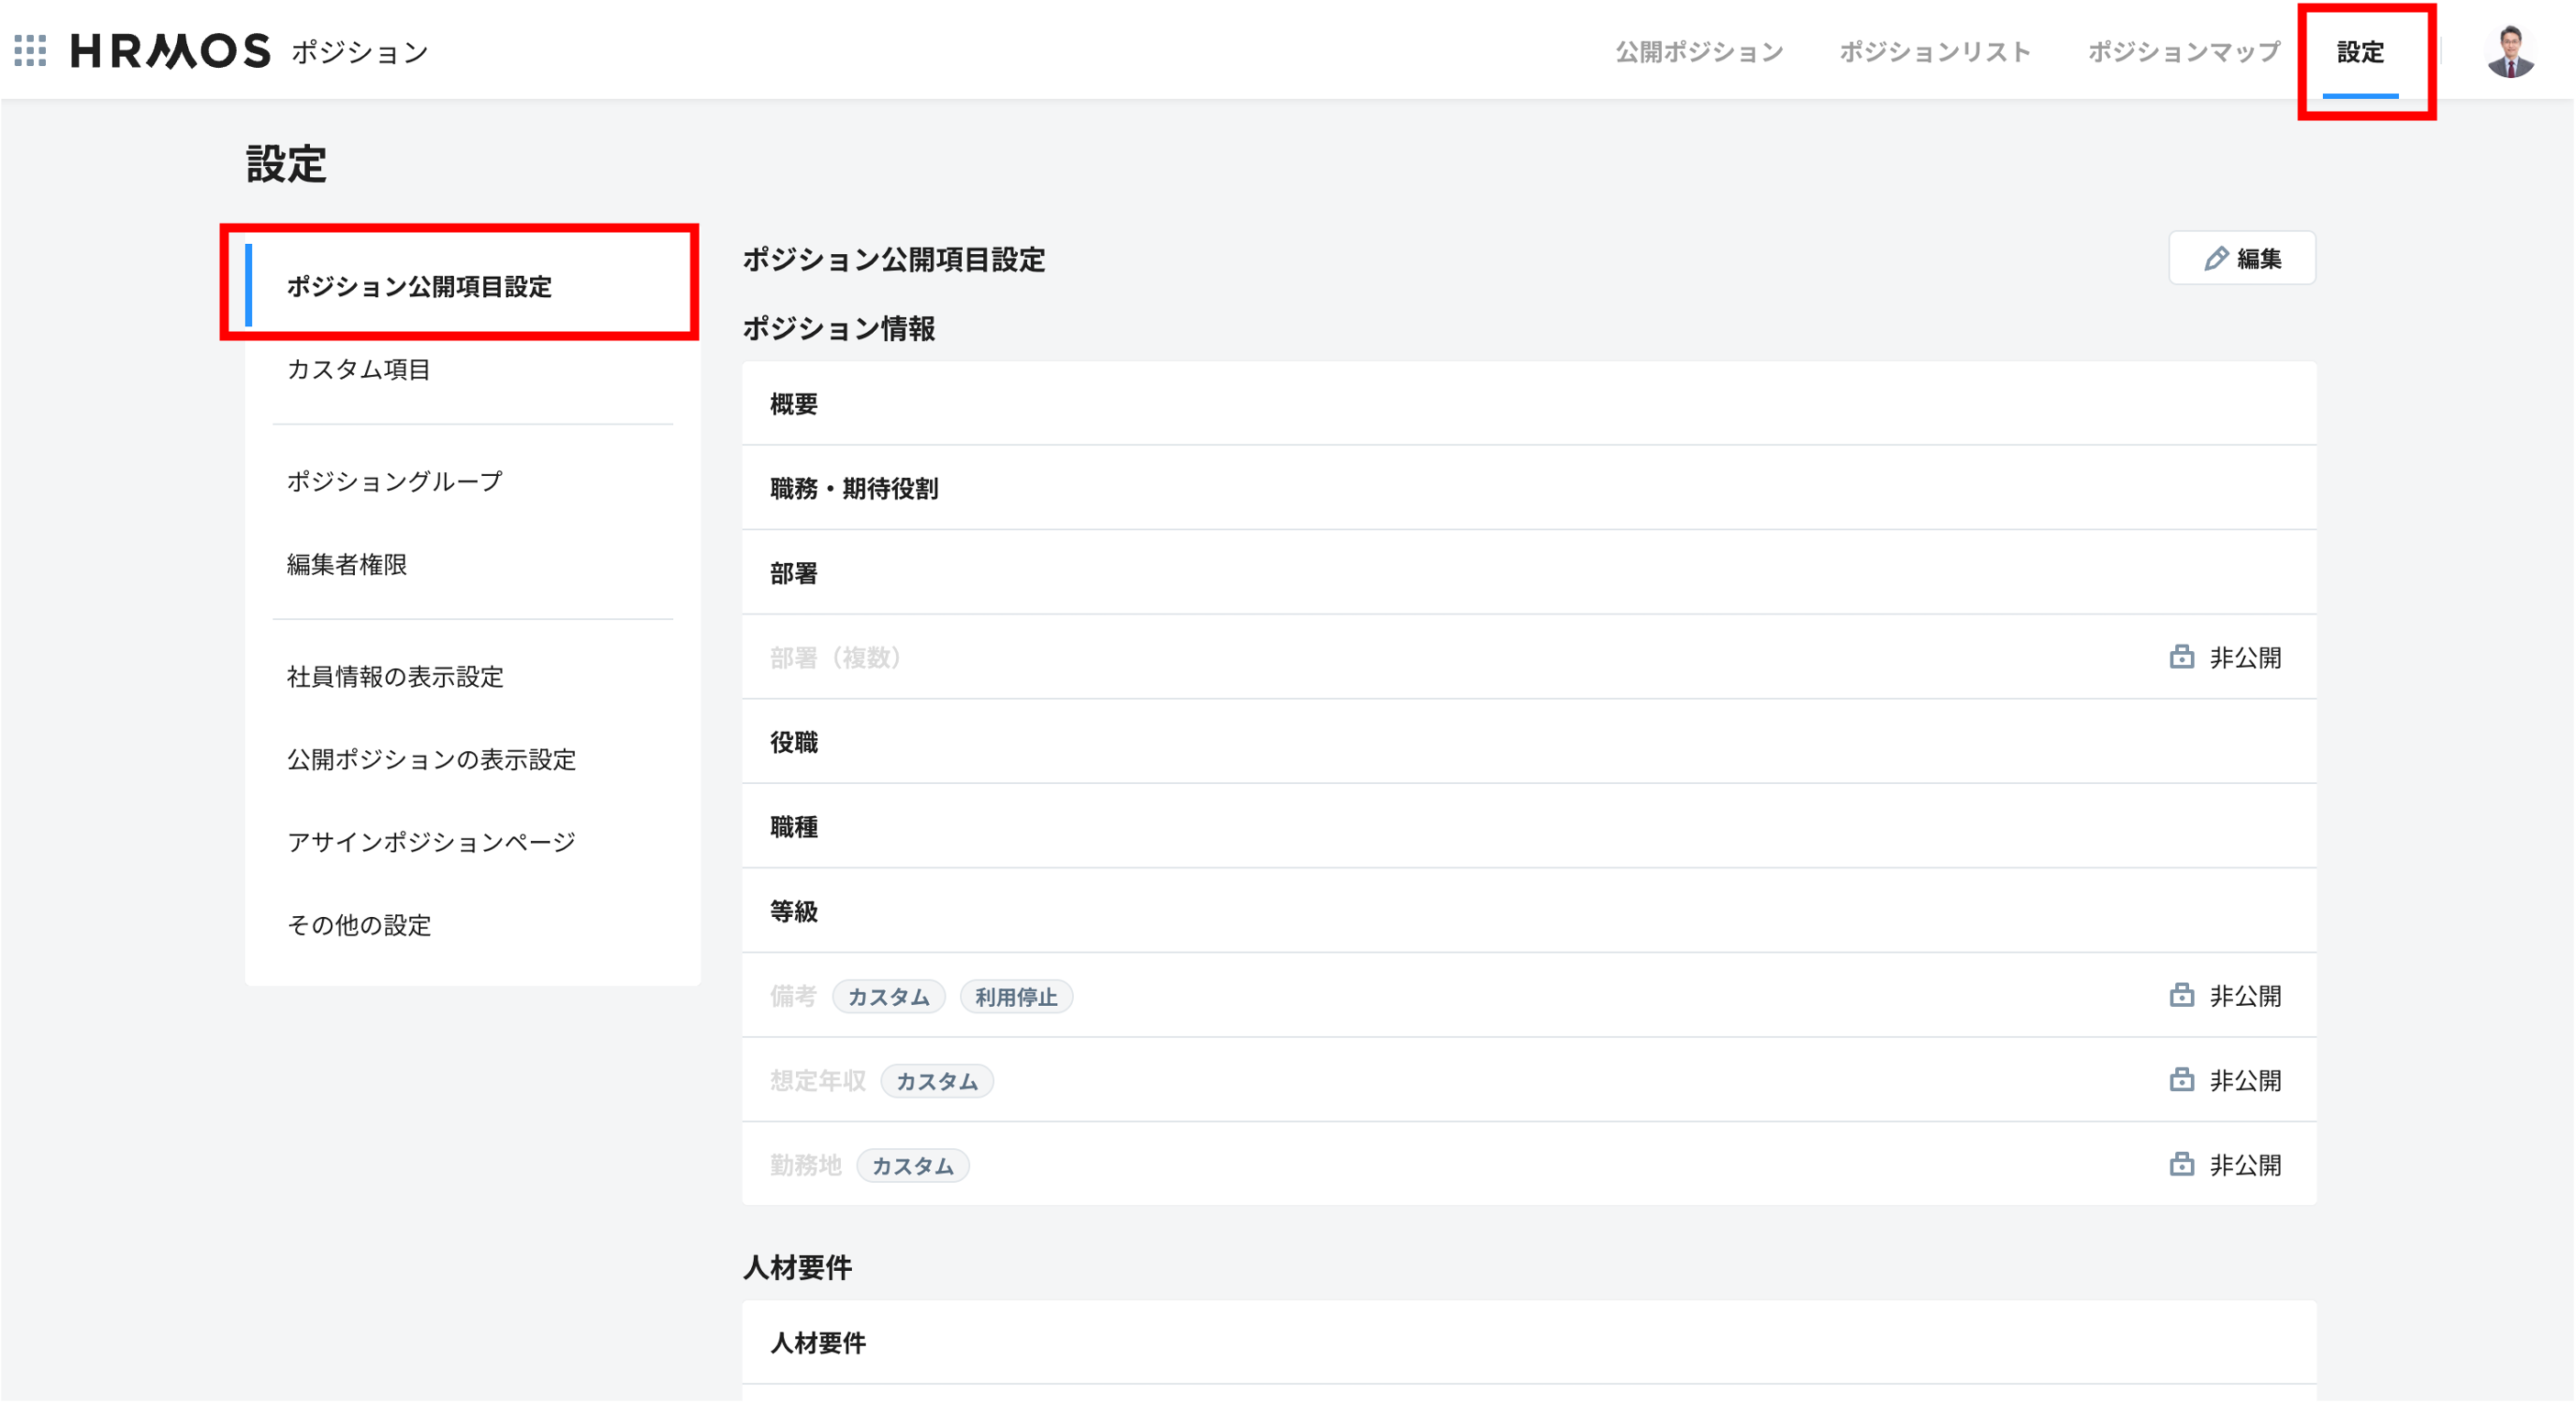
Task: Click 非公開 text in 備考 row
Action: click(x=2245, y=995)
